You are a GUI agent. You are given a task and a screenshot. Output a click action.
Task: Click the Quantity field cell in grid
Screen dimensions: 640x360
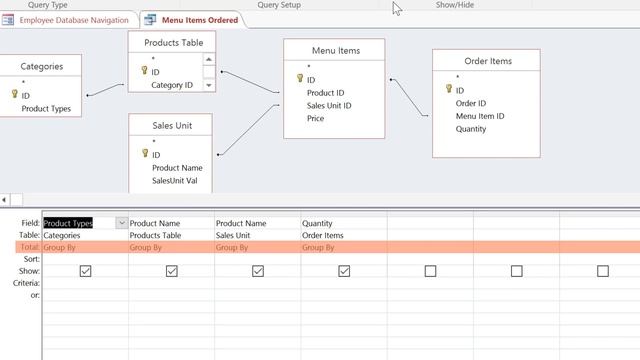(x=344, y=223)
